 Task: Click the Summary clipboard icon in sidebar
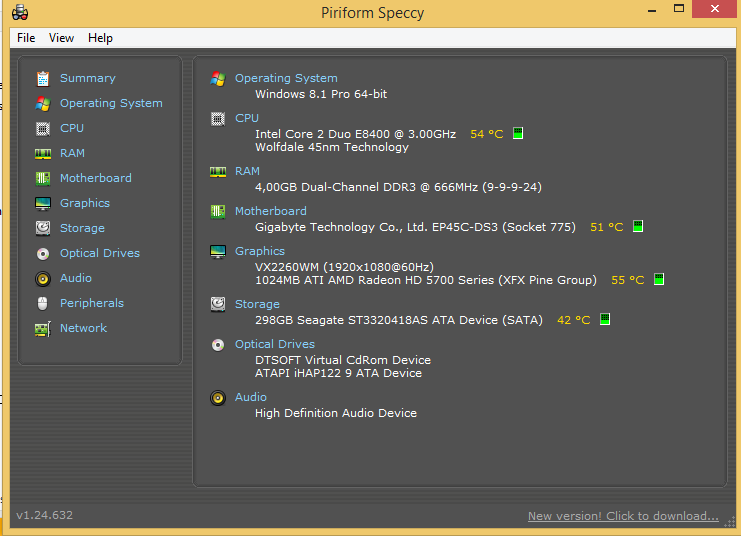point(43,78)
